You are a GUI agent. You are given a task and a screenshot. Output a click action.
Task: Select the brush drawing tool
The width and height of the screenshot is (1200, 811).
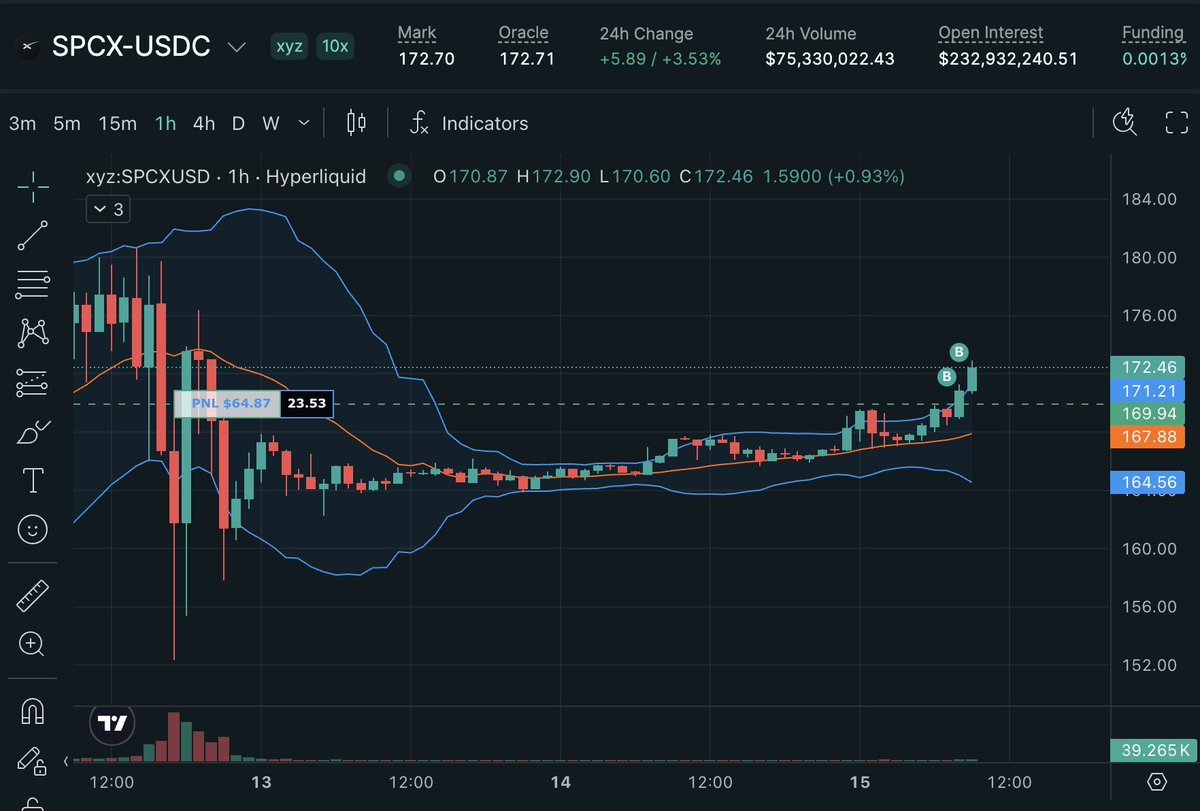click(x=33, y=431)
